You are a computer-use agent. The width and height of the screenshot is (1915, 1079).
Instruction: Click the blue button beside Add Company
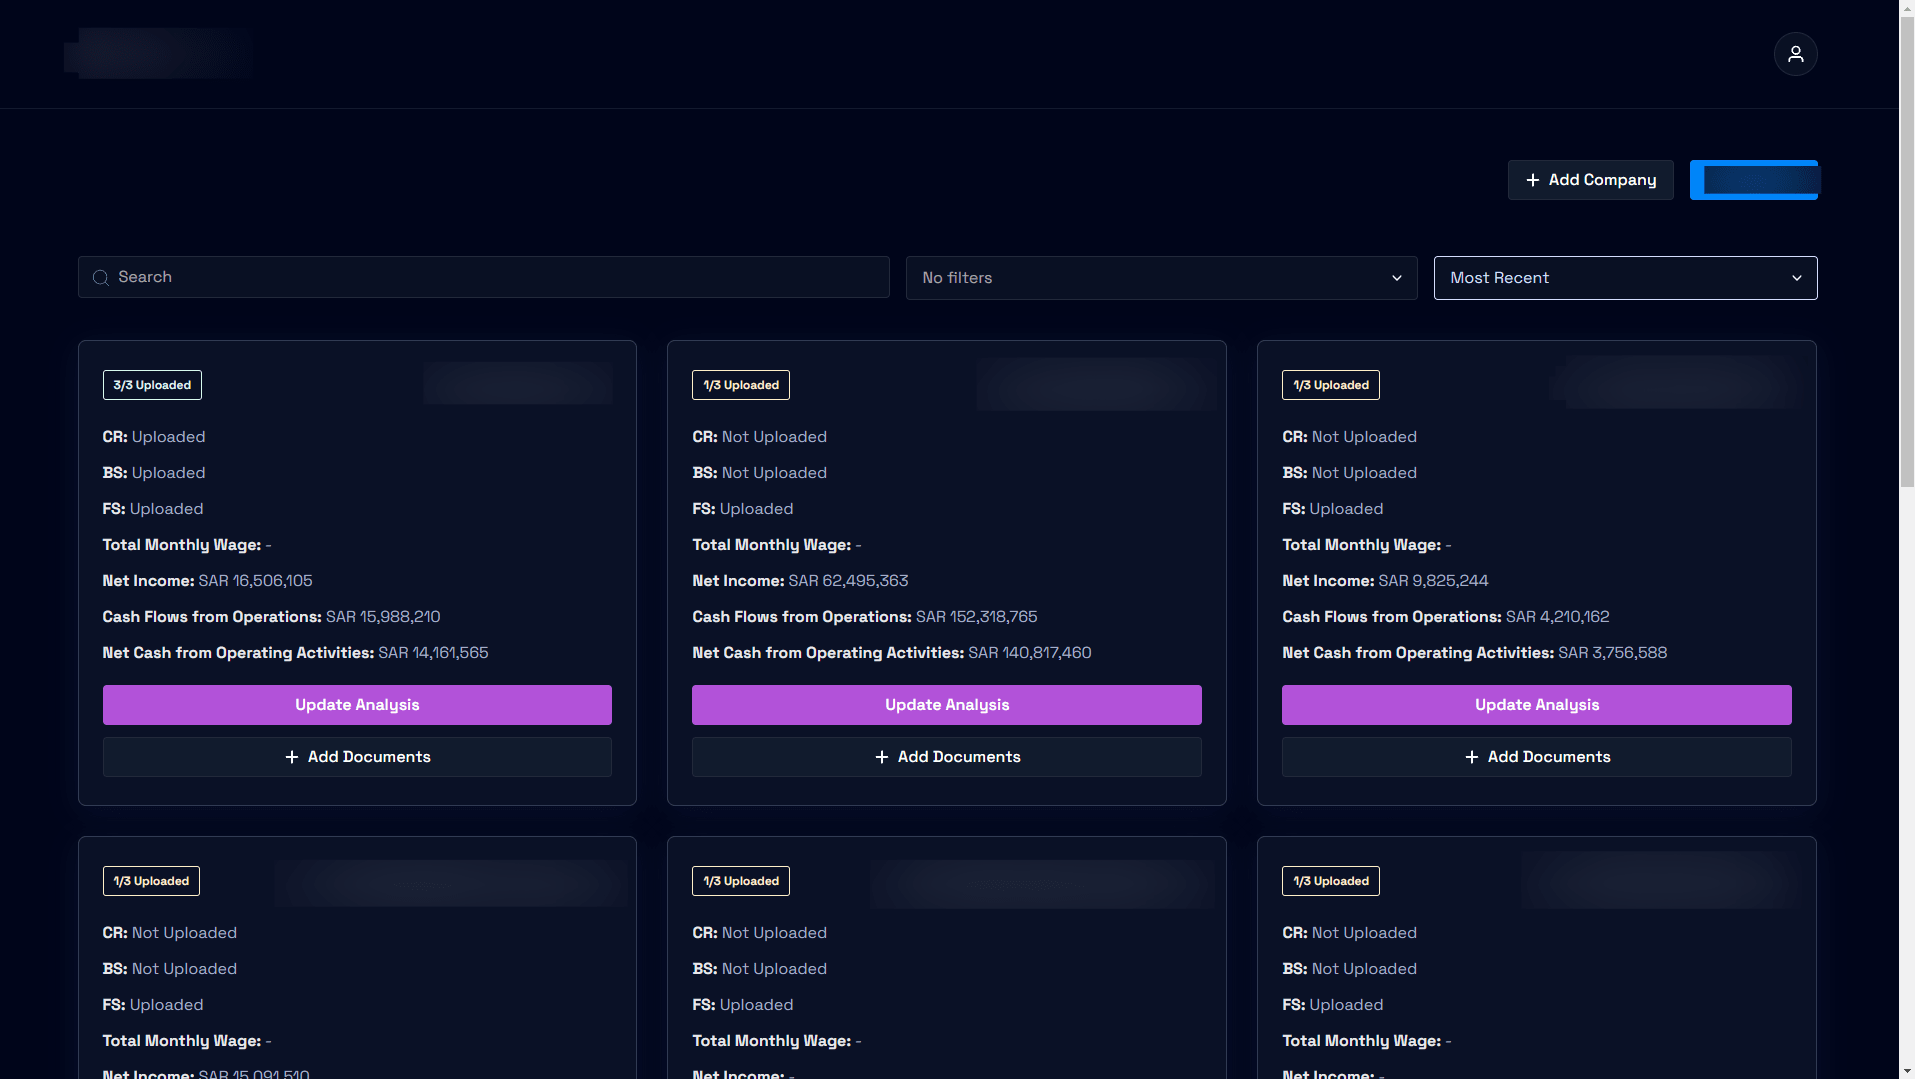[1754, 180]
